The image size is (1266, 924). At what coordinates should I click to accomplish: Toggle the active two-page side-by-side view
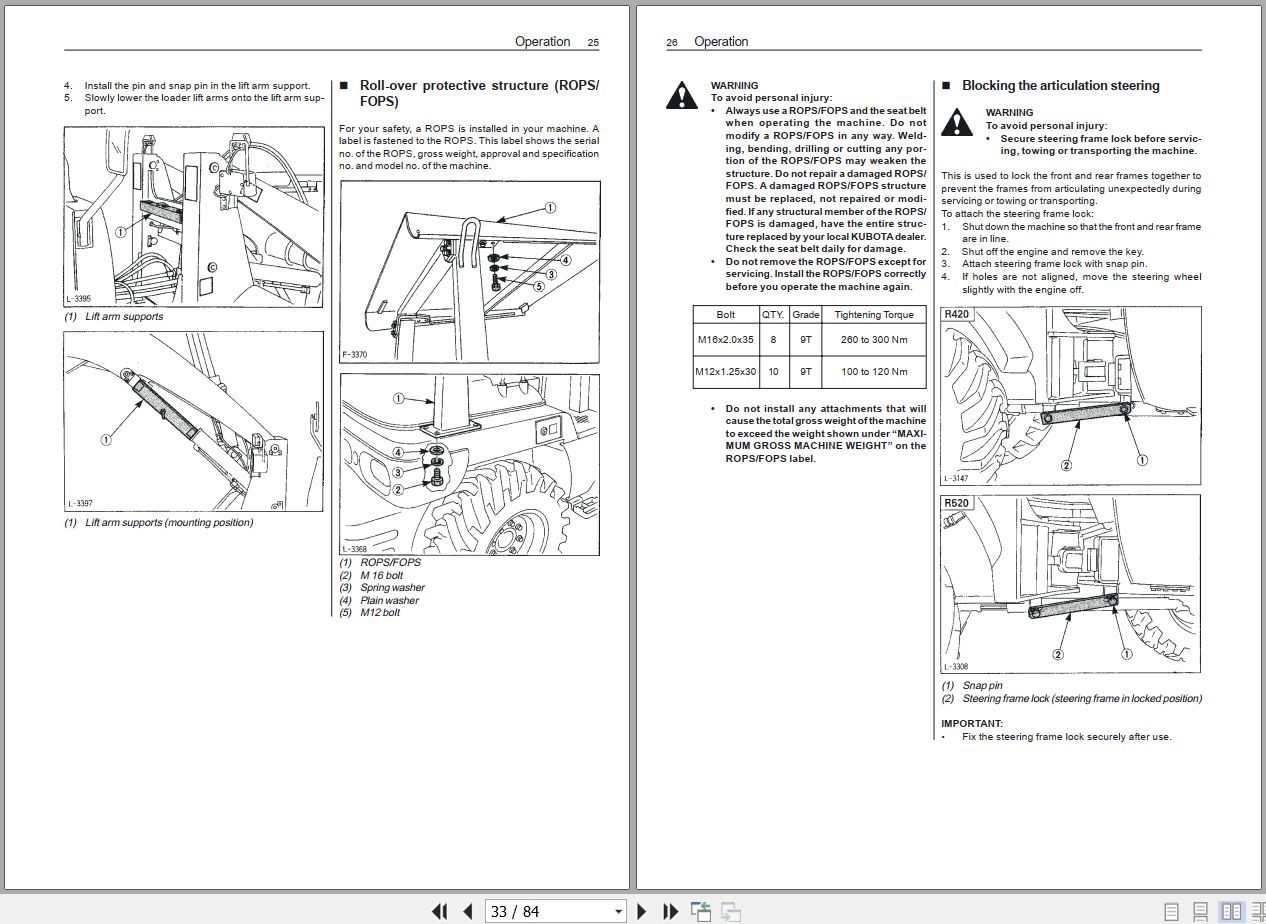point(1232,910)
